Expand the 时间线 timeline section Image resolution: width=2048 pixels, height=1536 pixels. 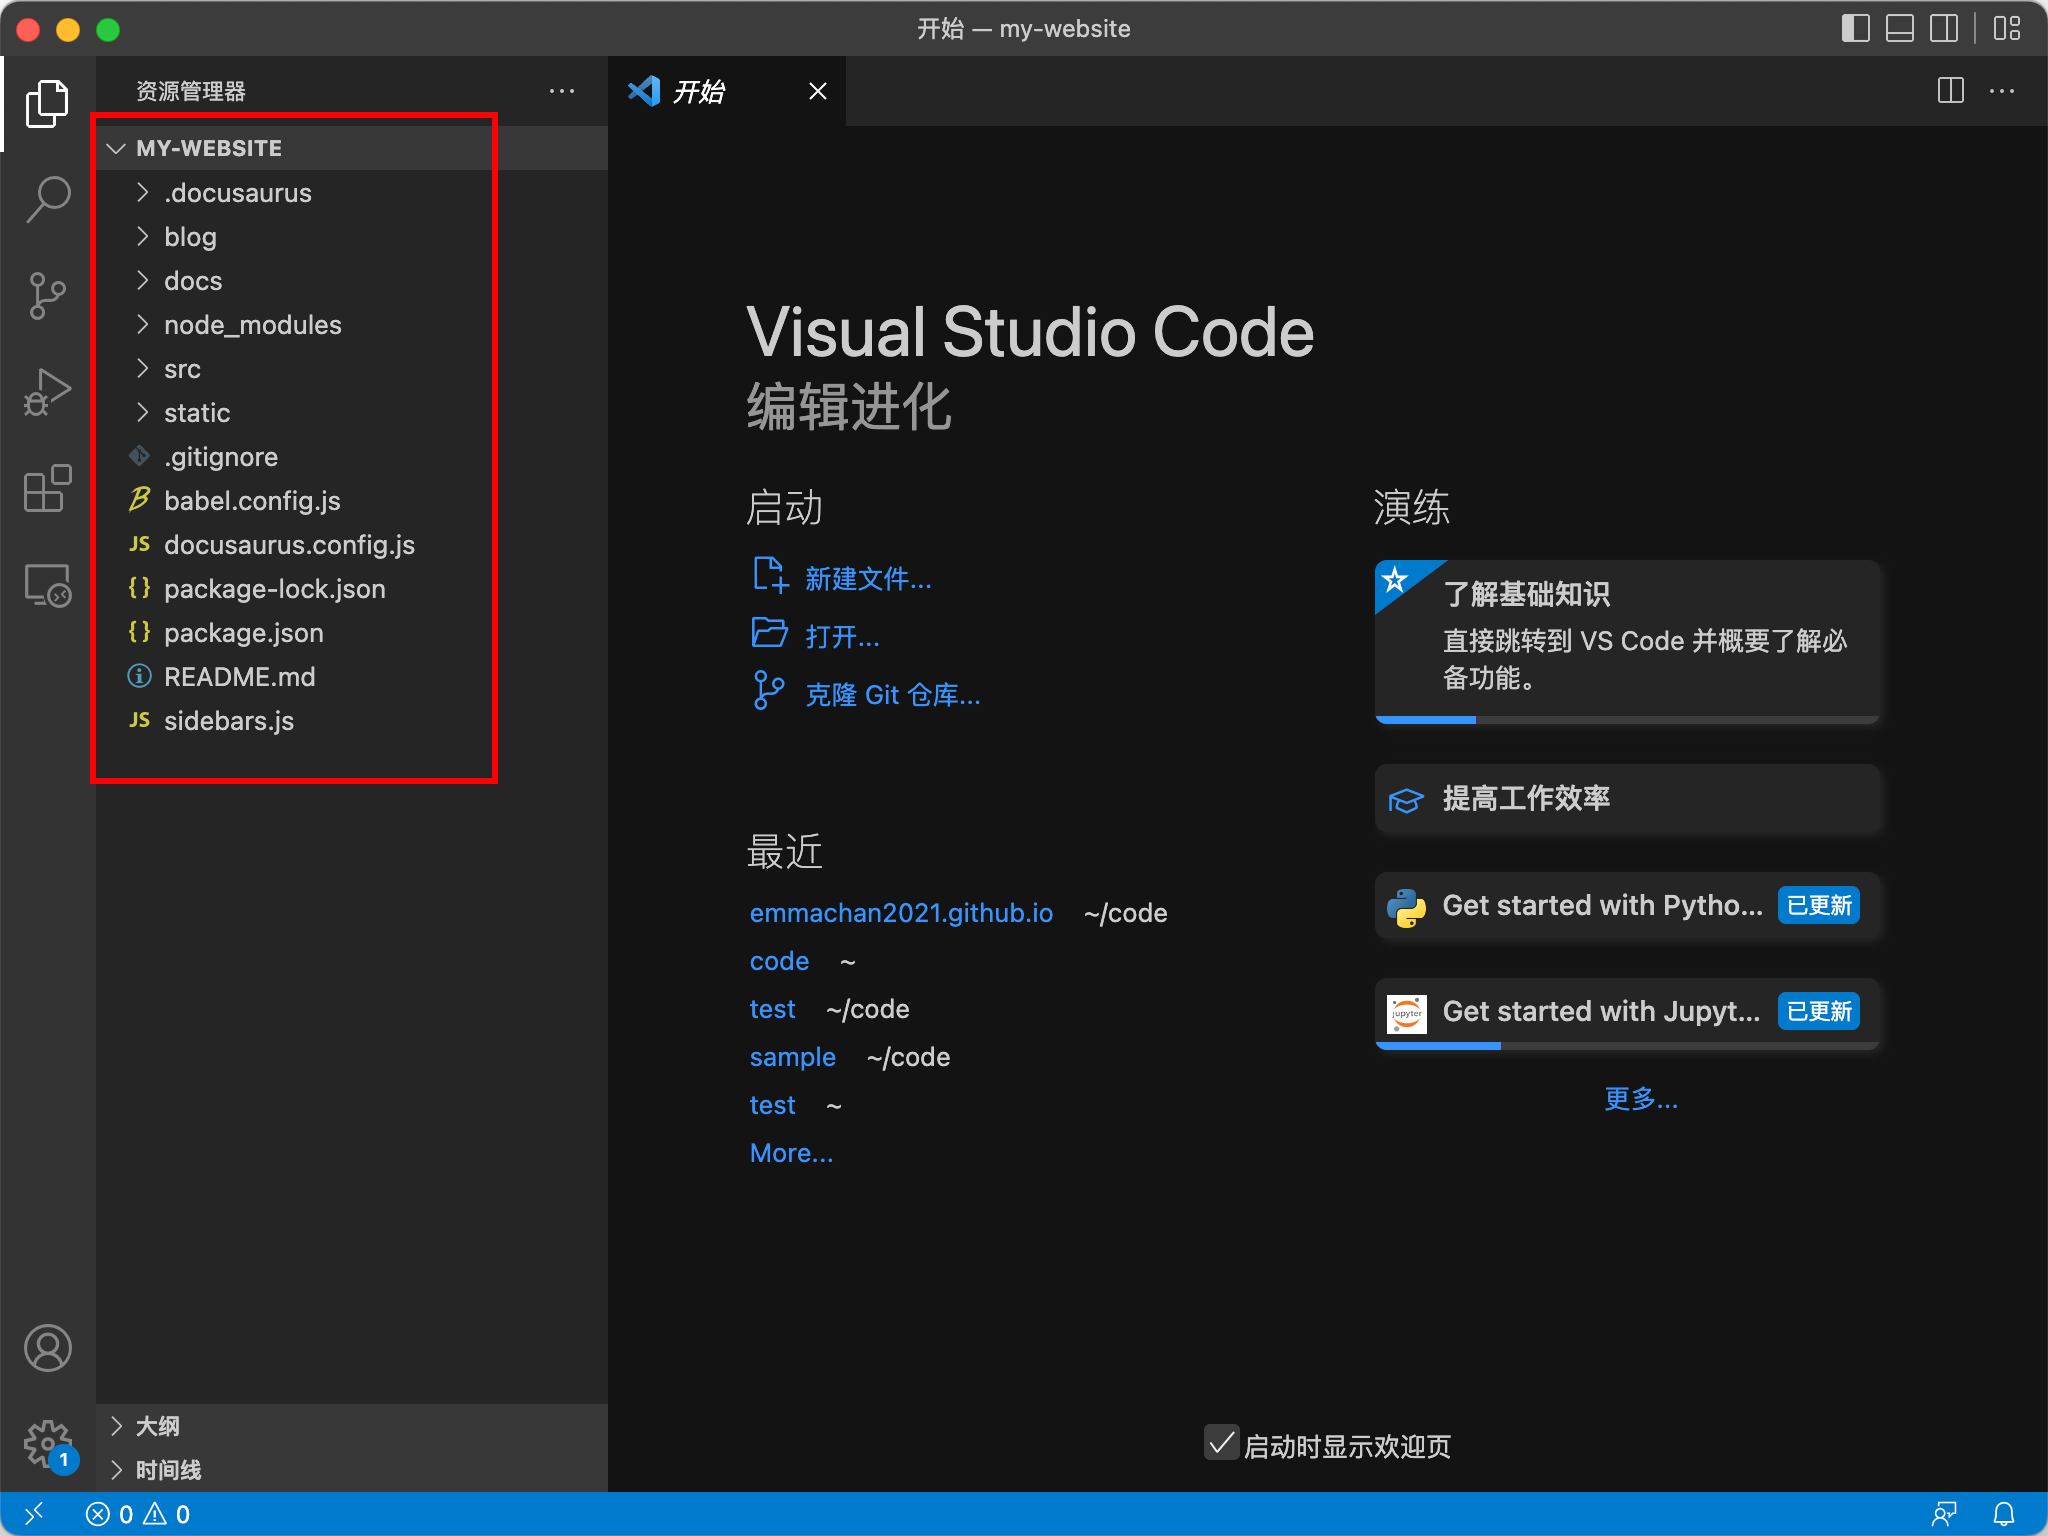click(x=352, y=1470)
